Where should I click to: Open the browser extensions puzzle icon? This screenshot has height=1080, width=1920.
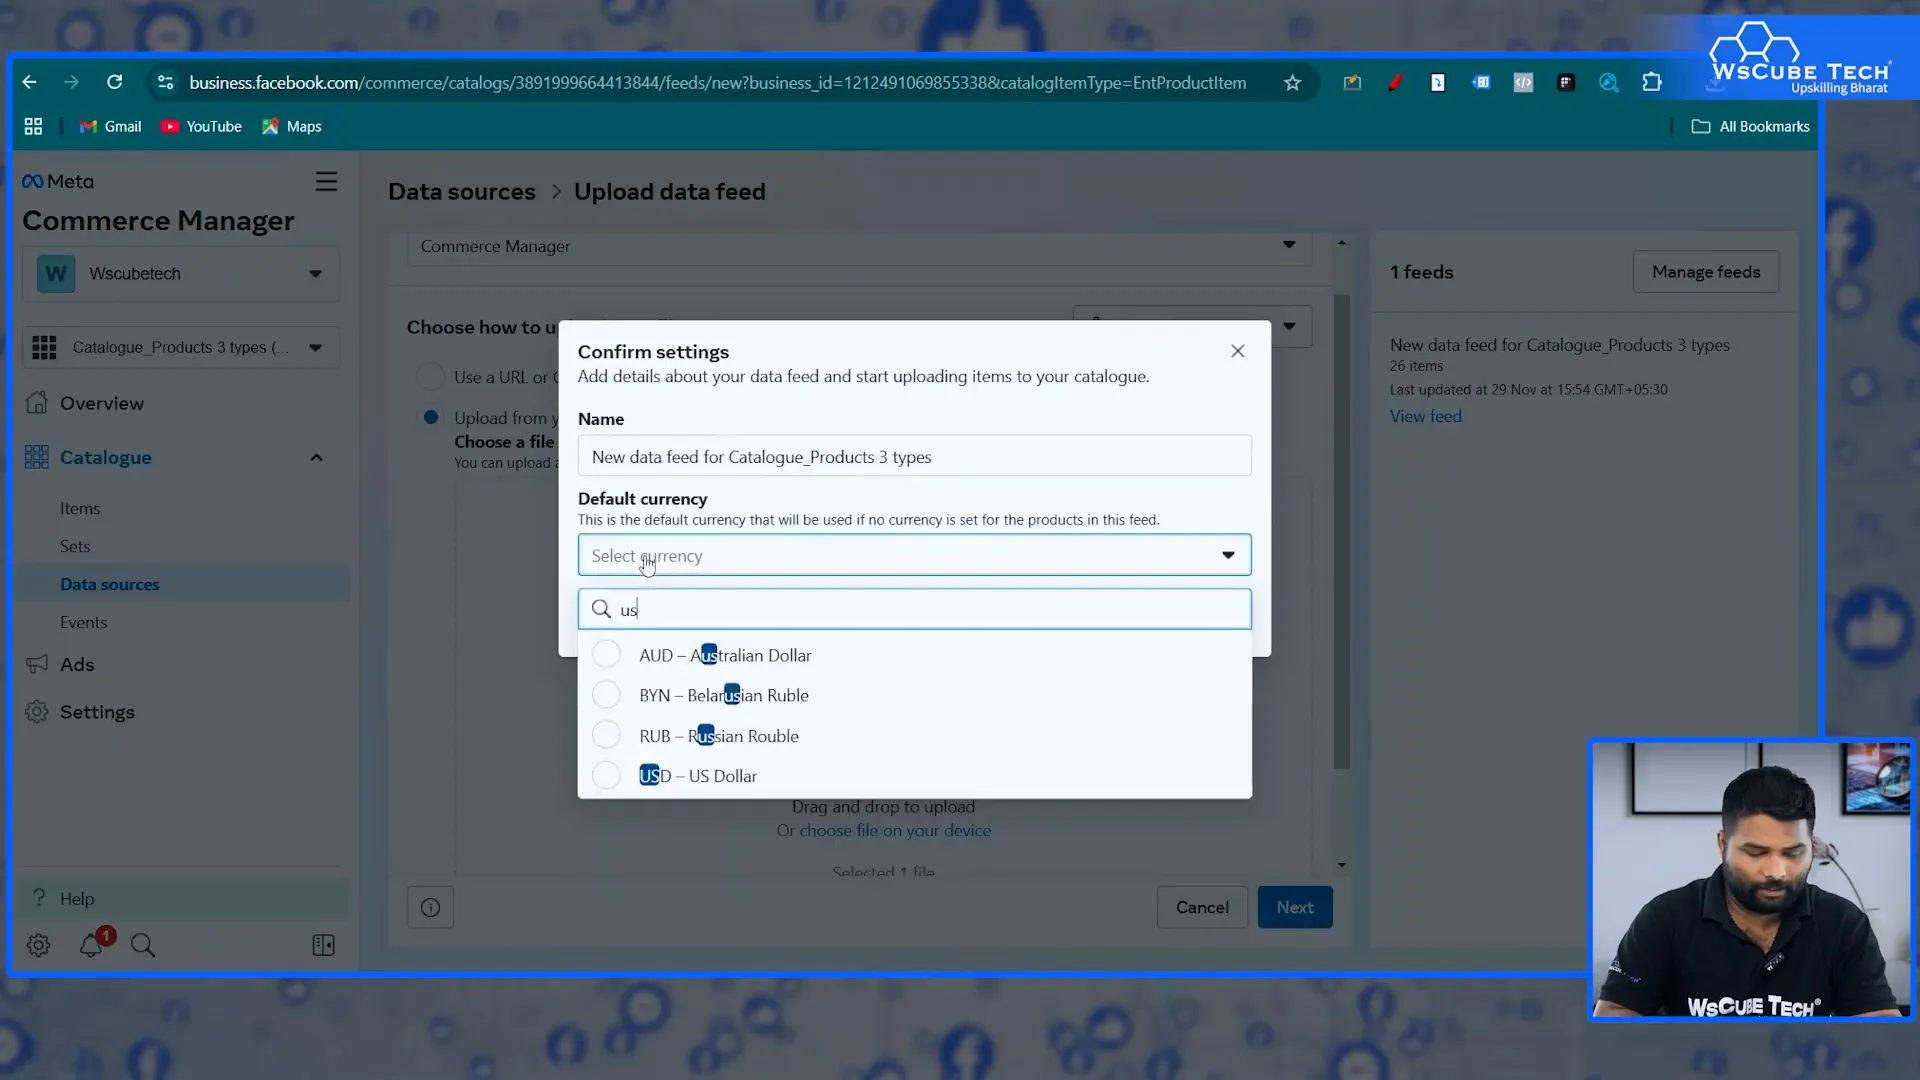coord(1652,83)
